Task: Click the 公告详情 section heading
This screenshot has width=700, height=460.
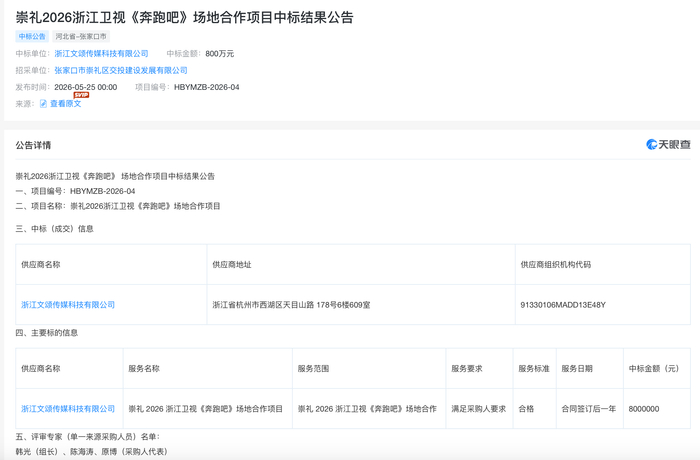Action: click(33, 145)
